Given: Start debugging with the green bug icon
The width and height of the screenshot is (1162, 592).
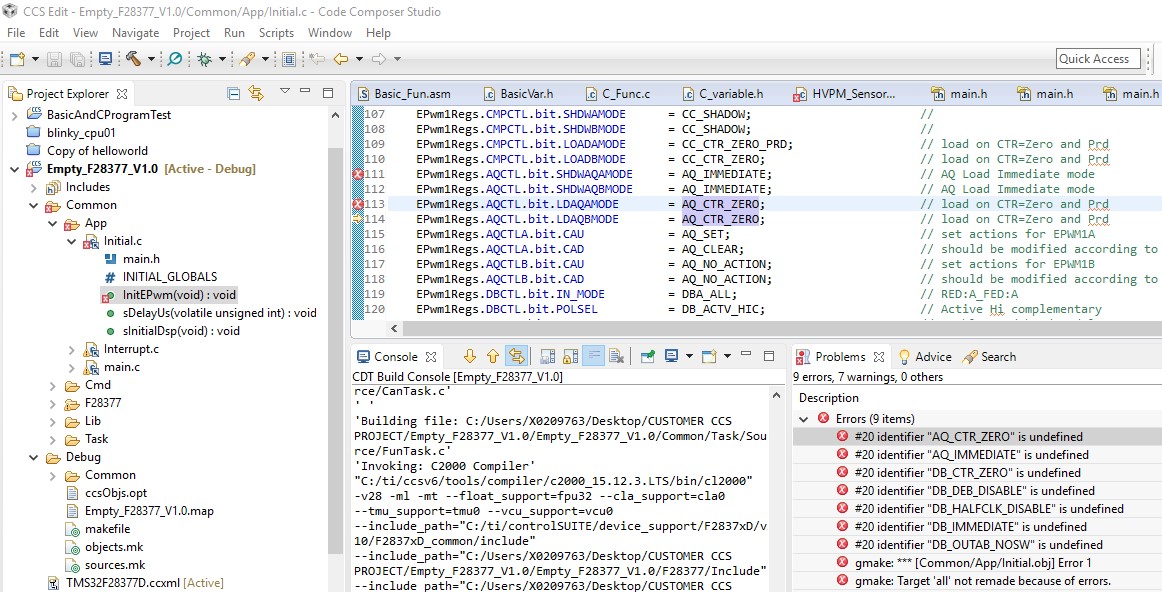Looking at the screenshot, I should tap(203, 59).
